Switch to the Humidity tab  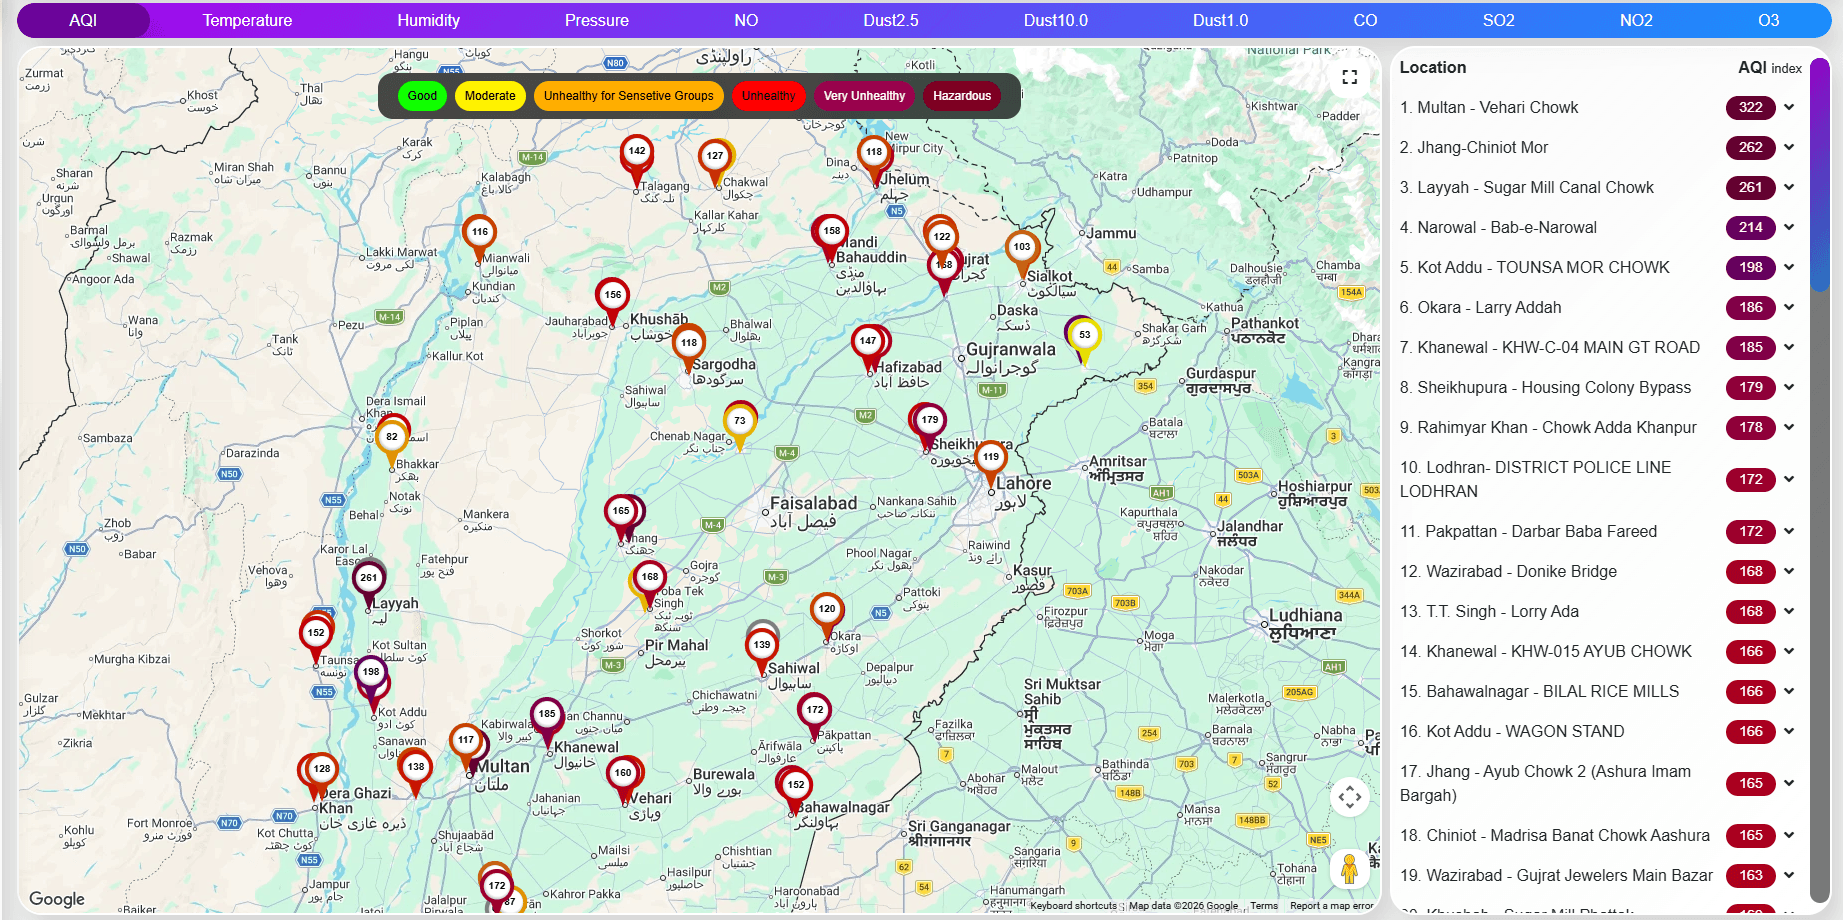pyautogui.click(x=428, y=20)
